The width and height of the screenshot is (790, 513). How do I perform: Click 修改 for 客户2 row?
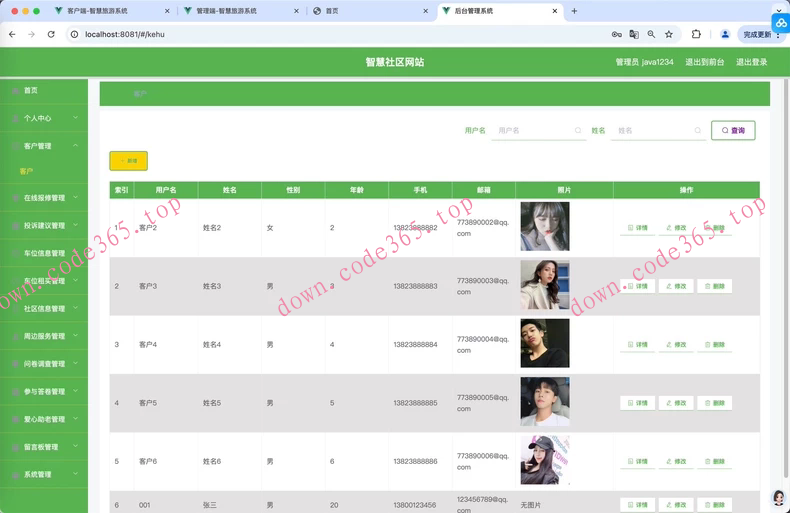click(x=676, y=228)
